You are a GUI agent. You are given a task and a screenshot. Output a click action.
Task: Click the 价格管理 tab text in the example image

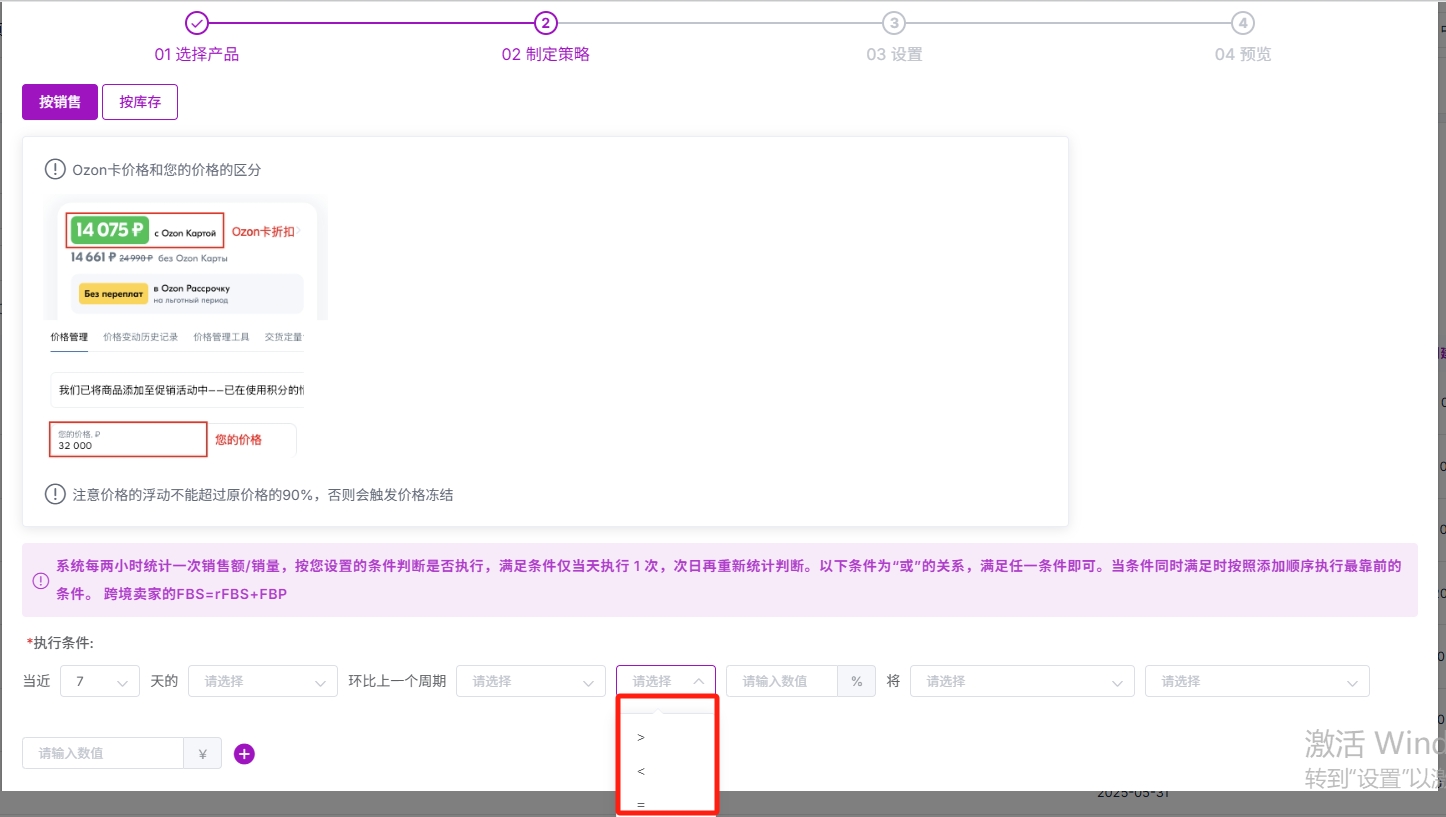pos(69,337)
